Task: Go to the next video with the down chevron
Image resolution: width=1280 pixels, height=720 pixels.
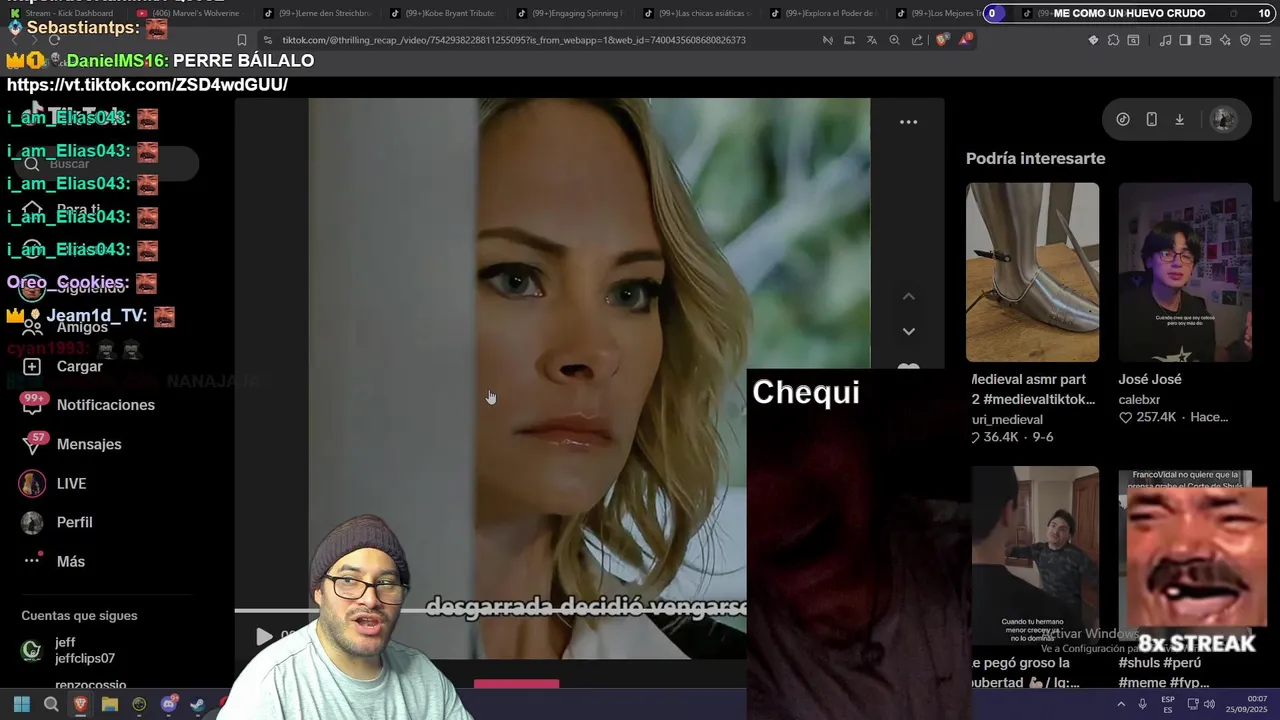Action: pos(908,331)
